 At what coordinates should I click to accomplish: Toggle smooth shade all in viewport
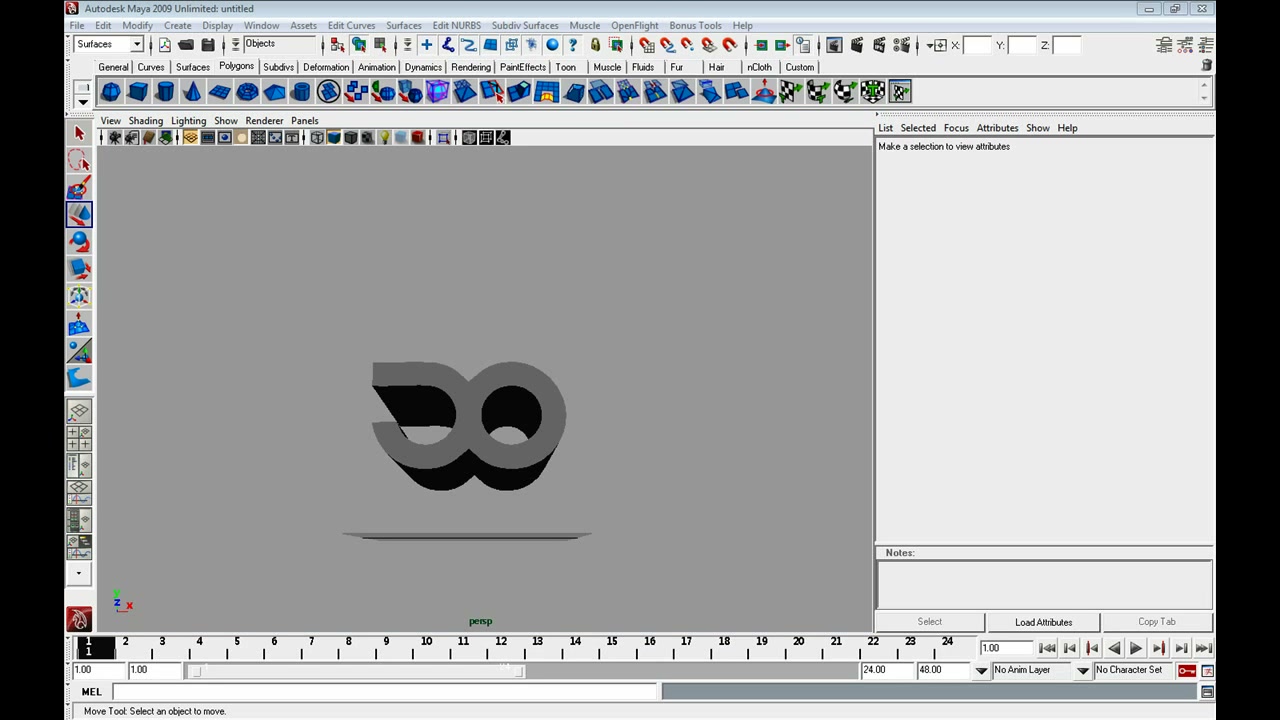coord(334,138)
